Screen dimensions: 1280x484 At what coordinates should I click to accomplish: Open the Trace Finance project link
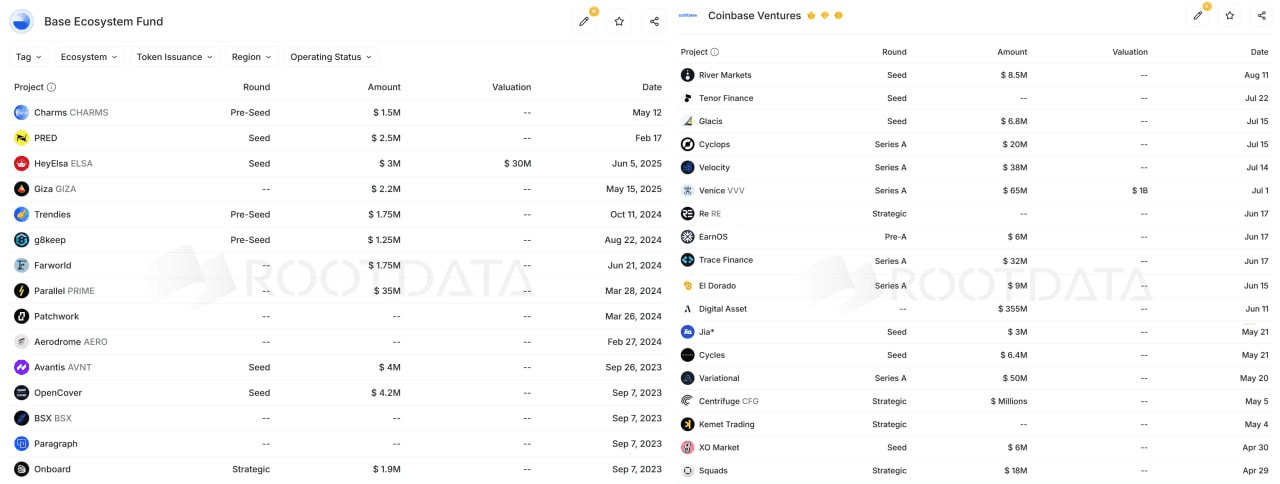[726, 260]
